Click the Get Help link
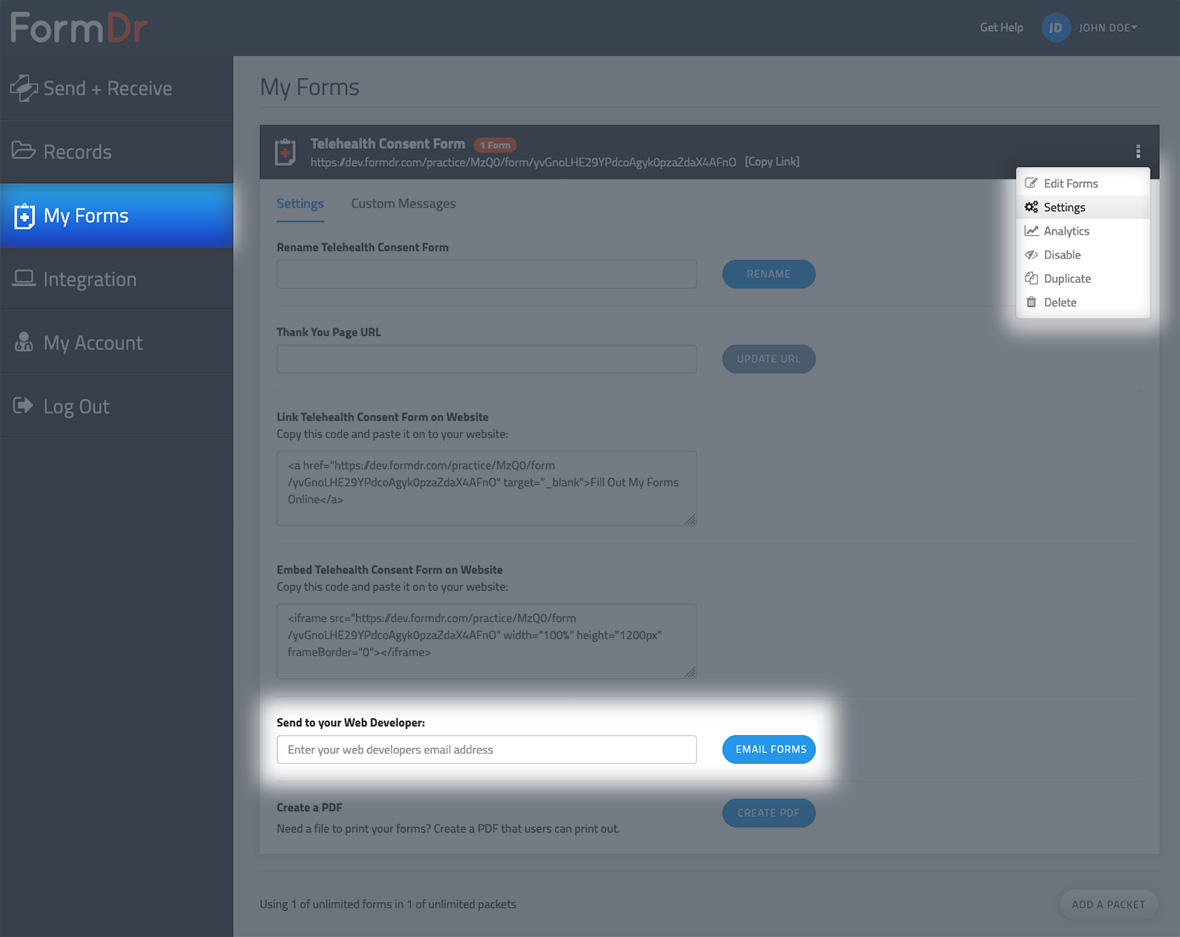This screenshot has width=1180, height=937. 1001,28
